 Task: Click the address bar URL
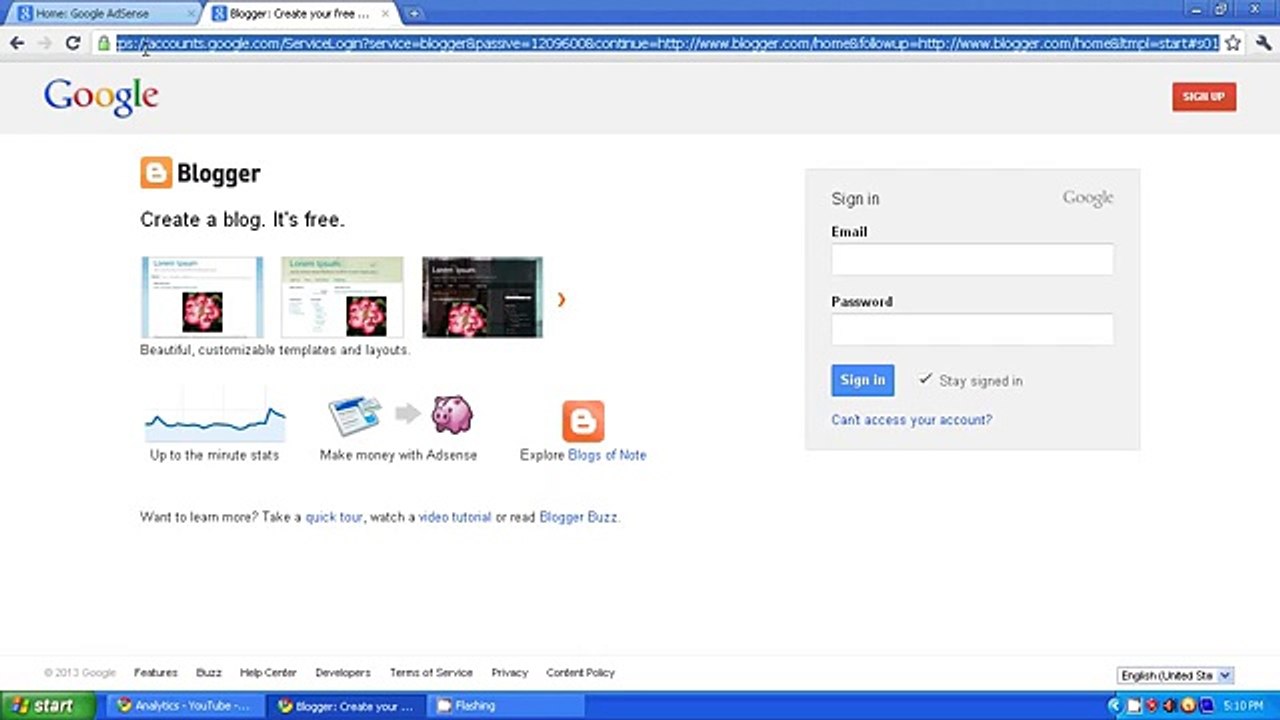(x=667, y=43)
